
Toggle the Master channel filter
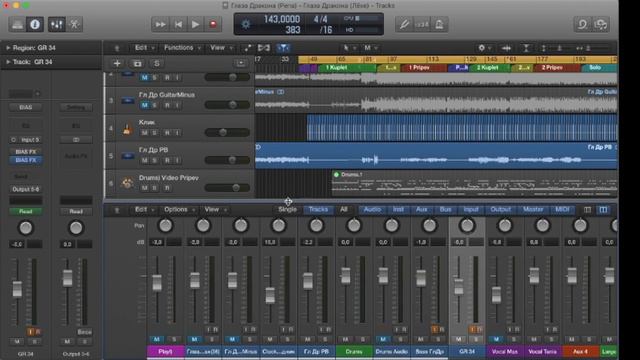coord(533,210)
